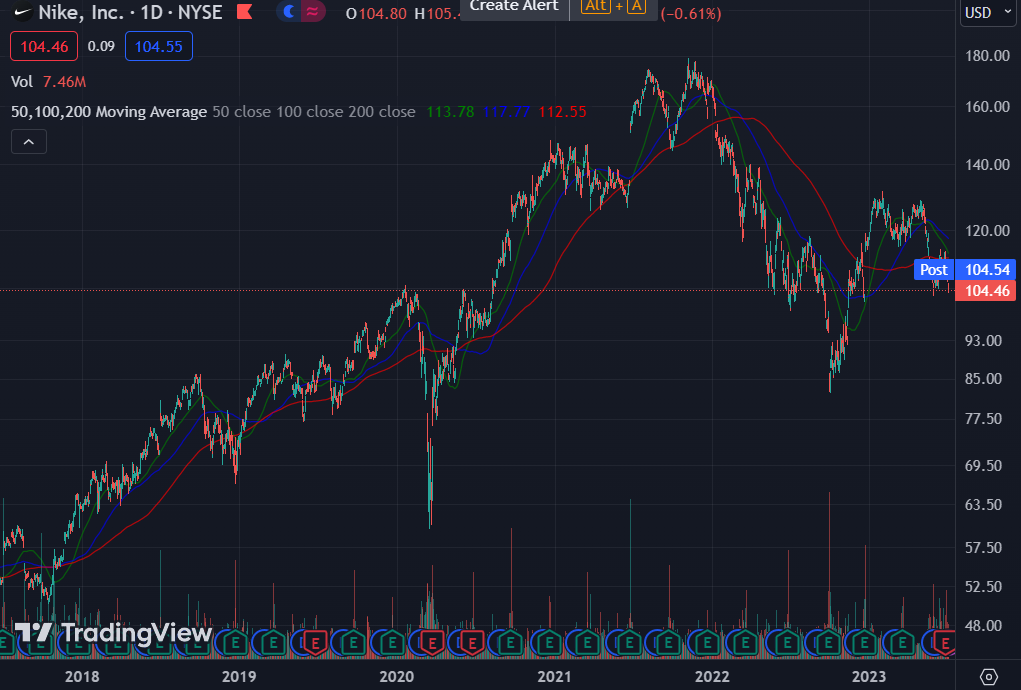Click the green earnings marker just before the 2023 red one
This screenshot has height=690, width=1021.
[x=902, y=644]
